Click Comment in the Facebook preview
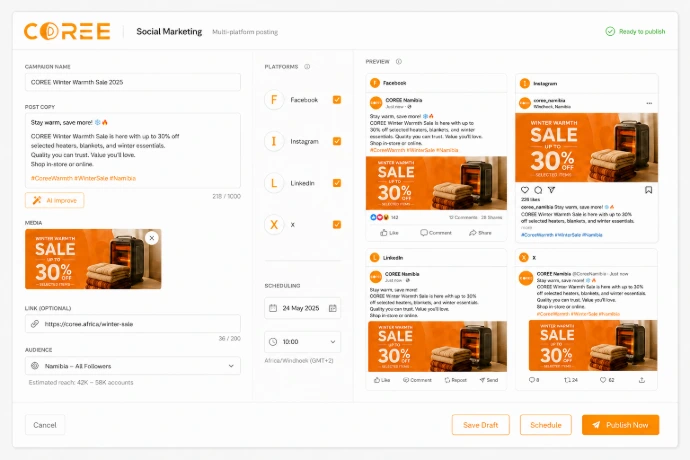The height and width of the screenshot is (460, 690). [436, 232]
